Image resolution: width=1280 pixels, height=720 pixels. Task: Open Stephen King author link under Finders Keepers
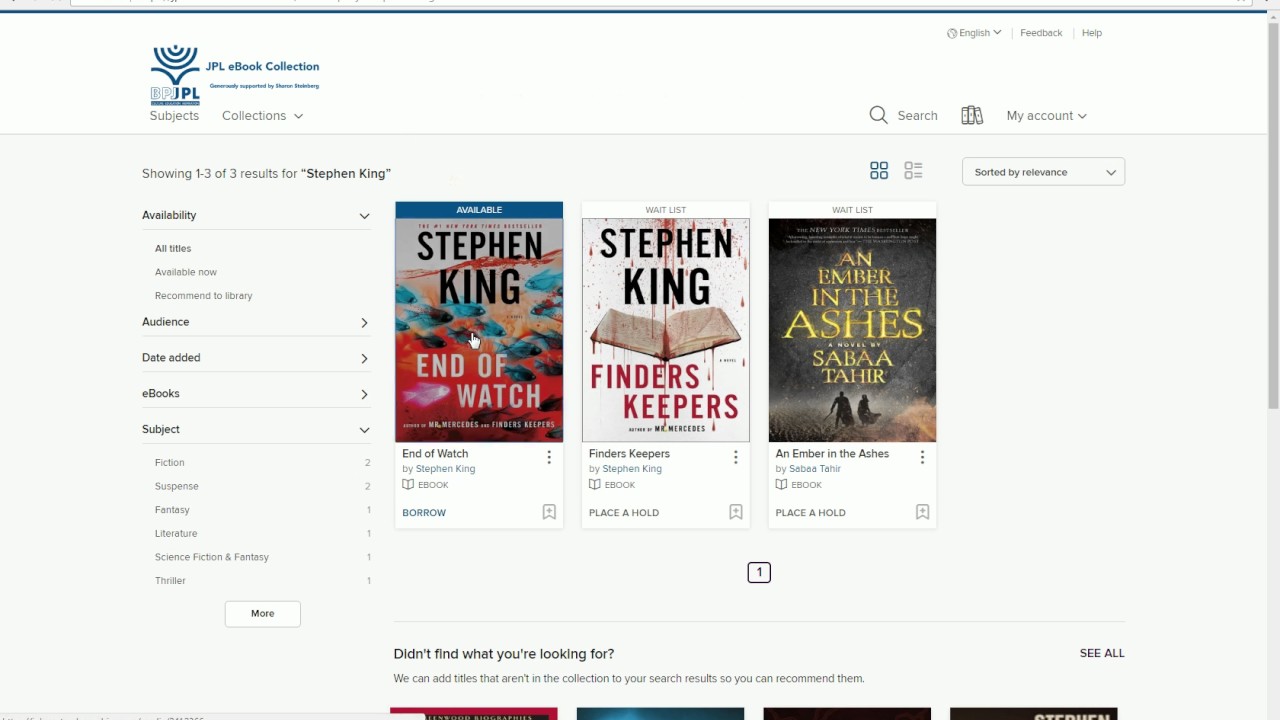pos(632,469)
